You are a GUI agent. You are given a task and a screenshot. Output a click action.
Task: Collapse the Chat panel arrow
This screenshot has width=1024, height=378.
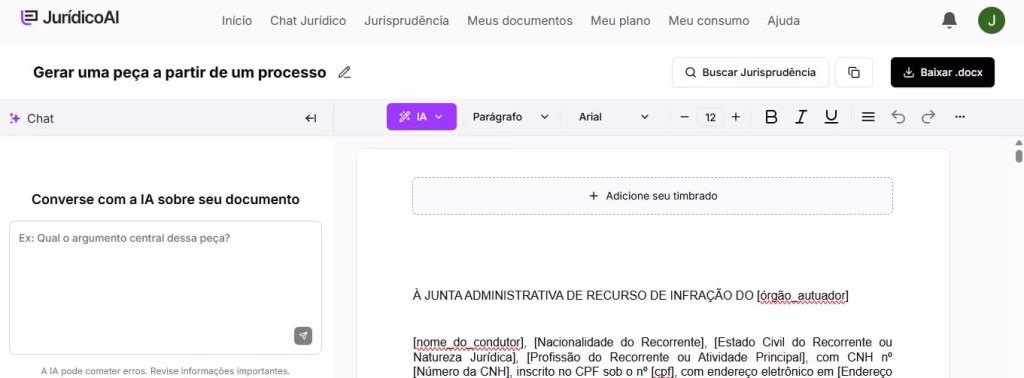click(311, 118)
